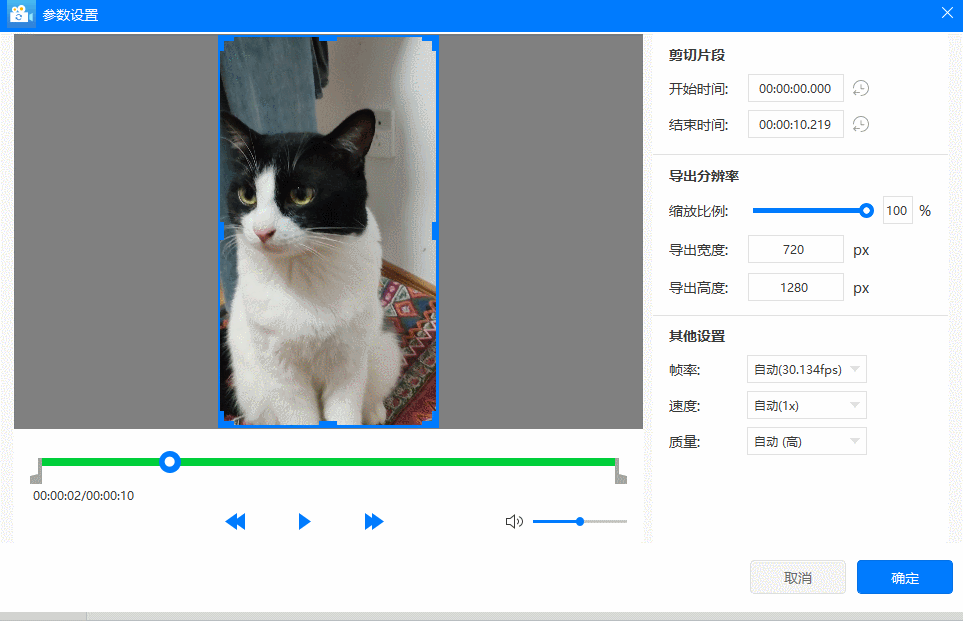
Task: Click the fast-forward playback button
Action: click(373, 521)
